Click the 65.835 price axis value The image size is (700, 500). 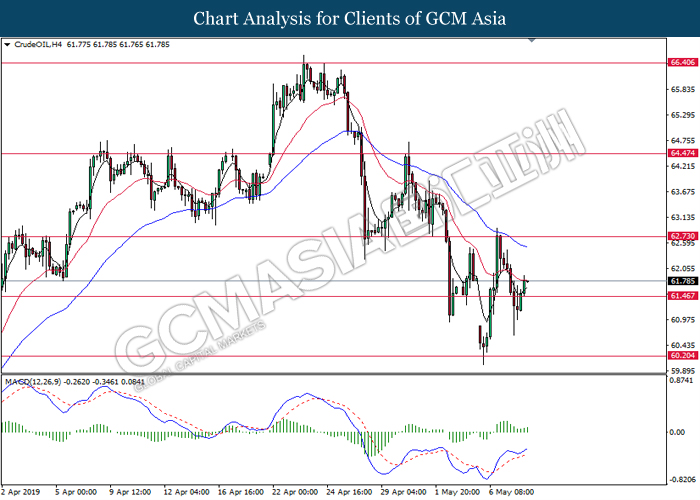click(x=683, y=89)
